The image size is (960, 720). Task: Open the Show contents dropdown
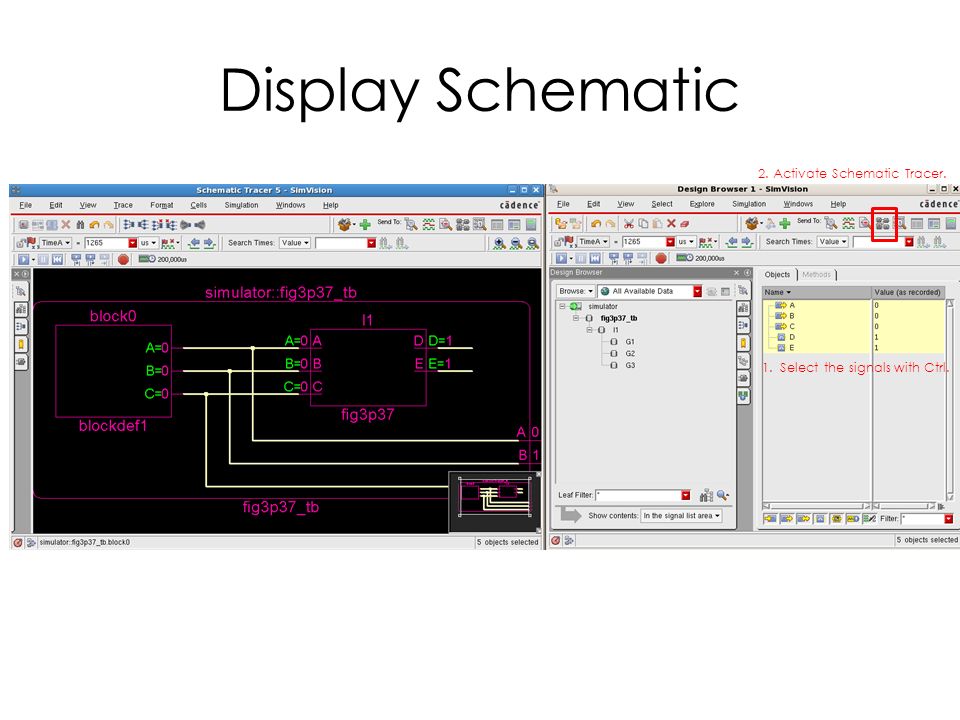click(681, 516)
